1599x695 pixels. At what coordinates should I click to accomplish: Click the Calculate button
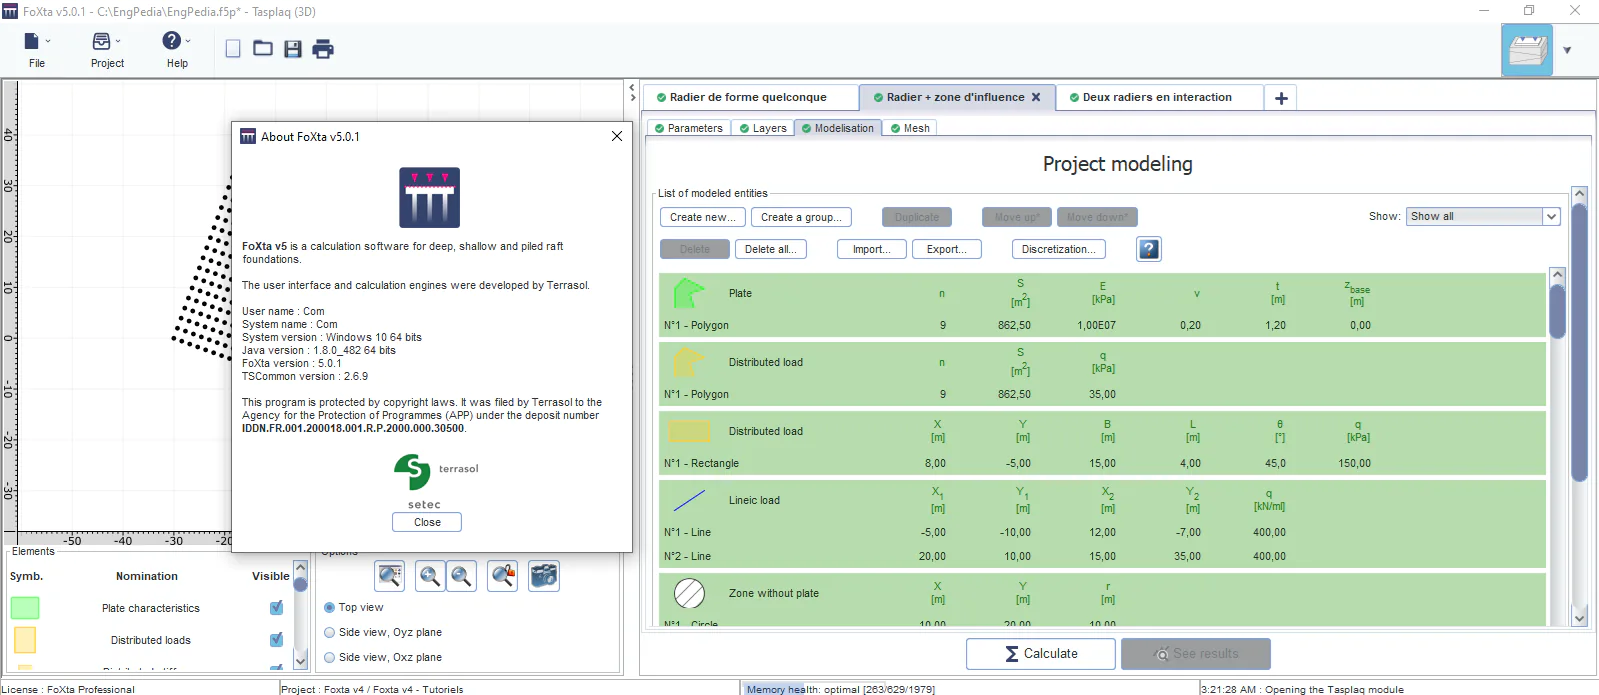(1040, 653)
